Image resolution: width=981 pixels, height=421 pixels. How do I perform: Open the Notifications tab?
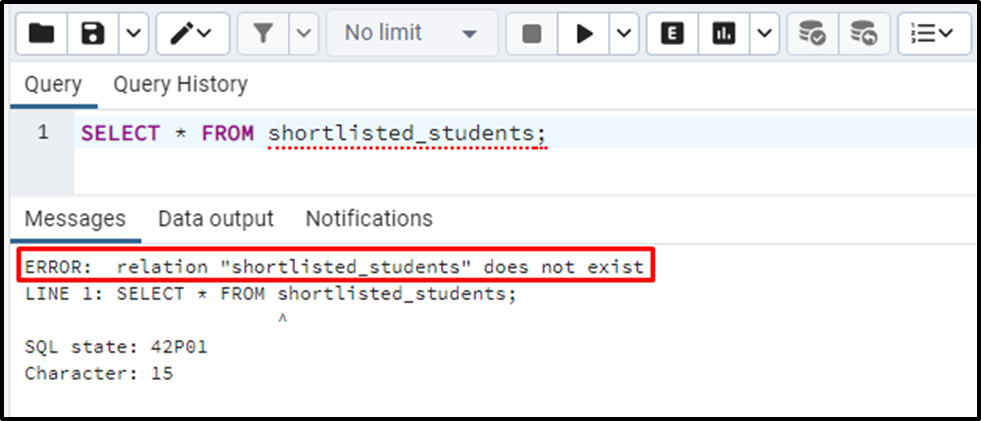(x=369, y=219)
